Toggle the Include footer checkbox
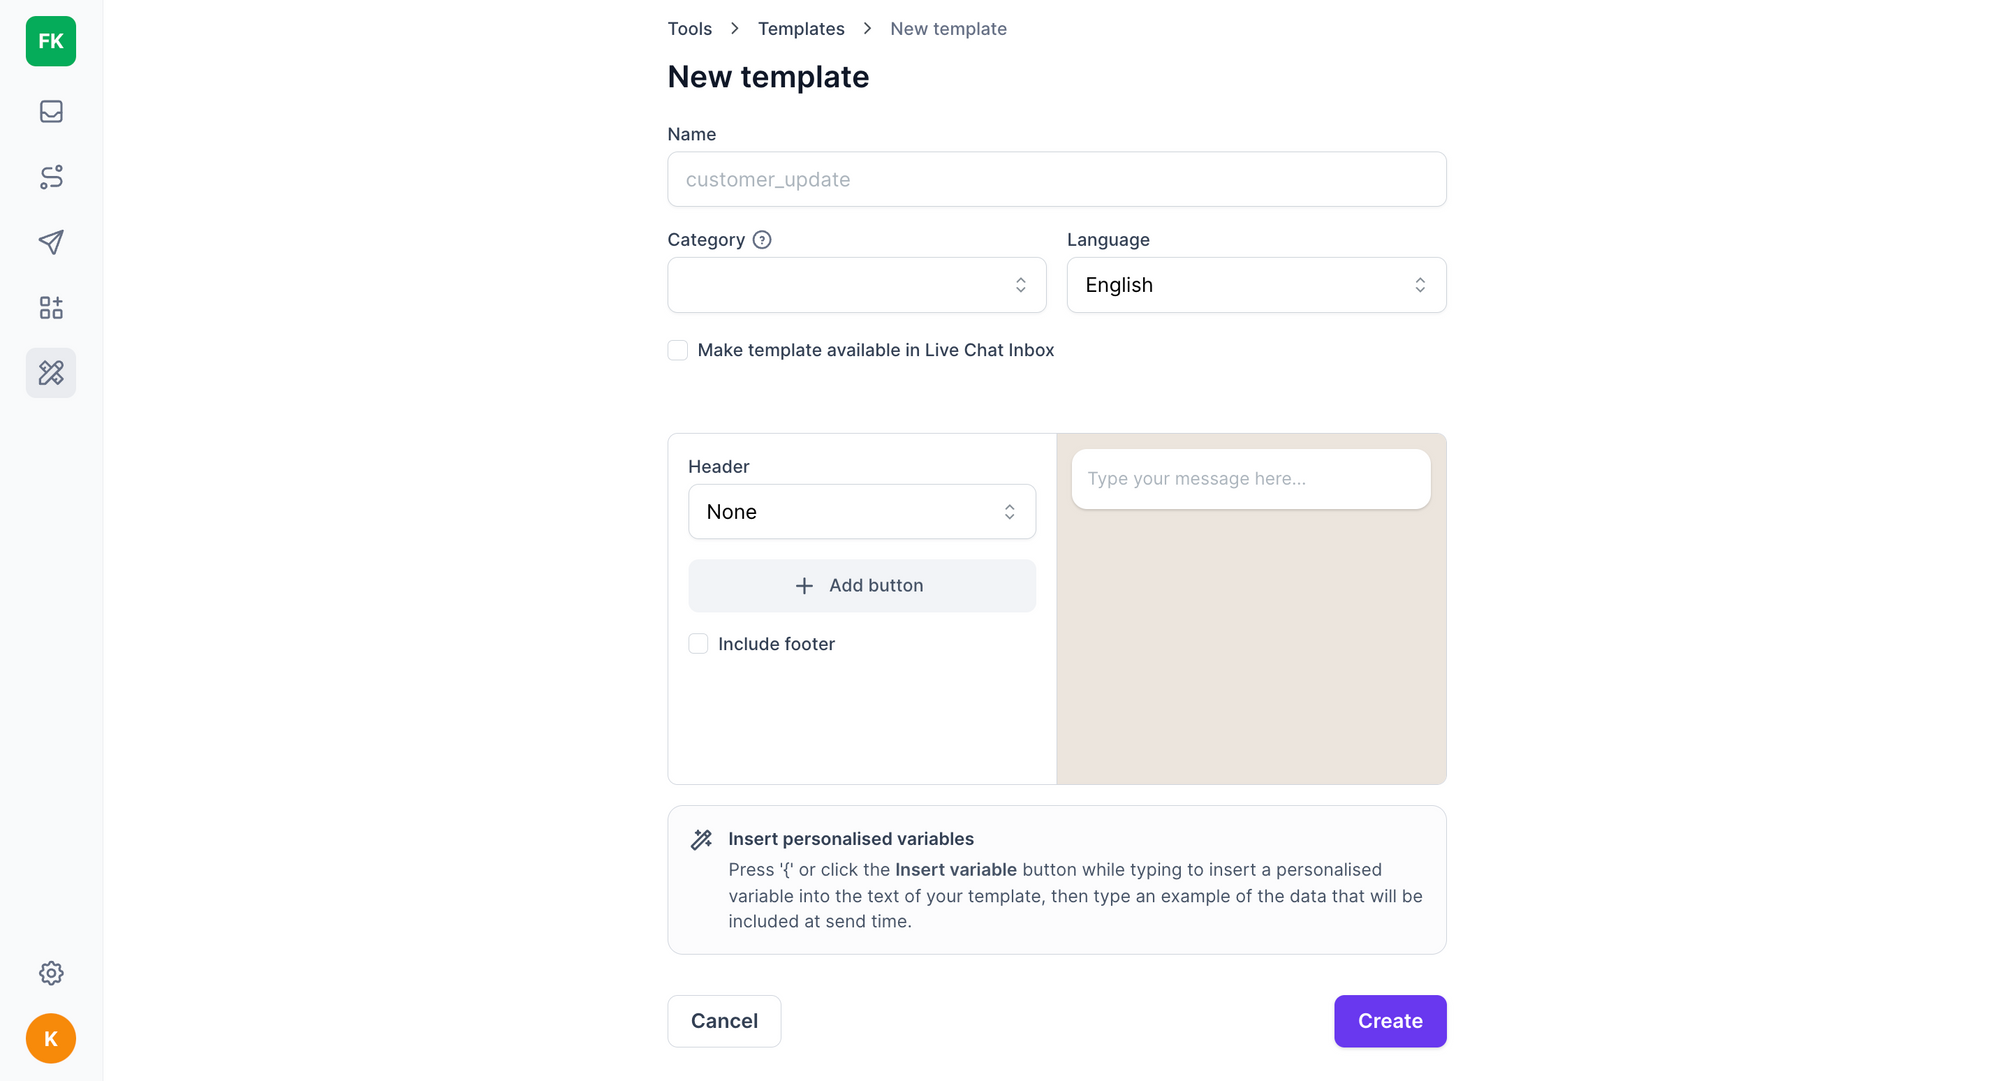Image resolution: width=2000 pixels, height=1081 pixels. click(698, 644)
